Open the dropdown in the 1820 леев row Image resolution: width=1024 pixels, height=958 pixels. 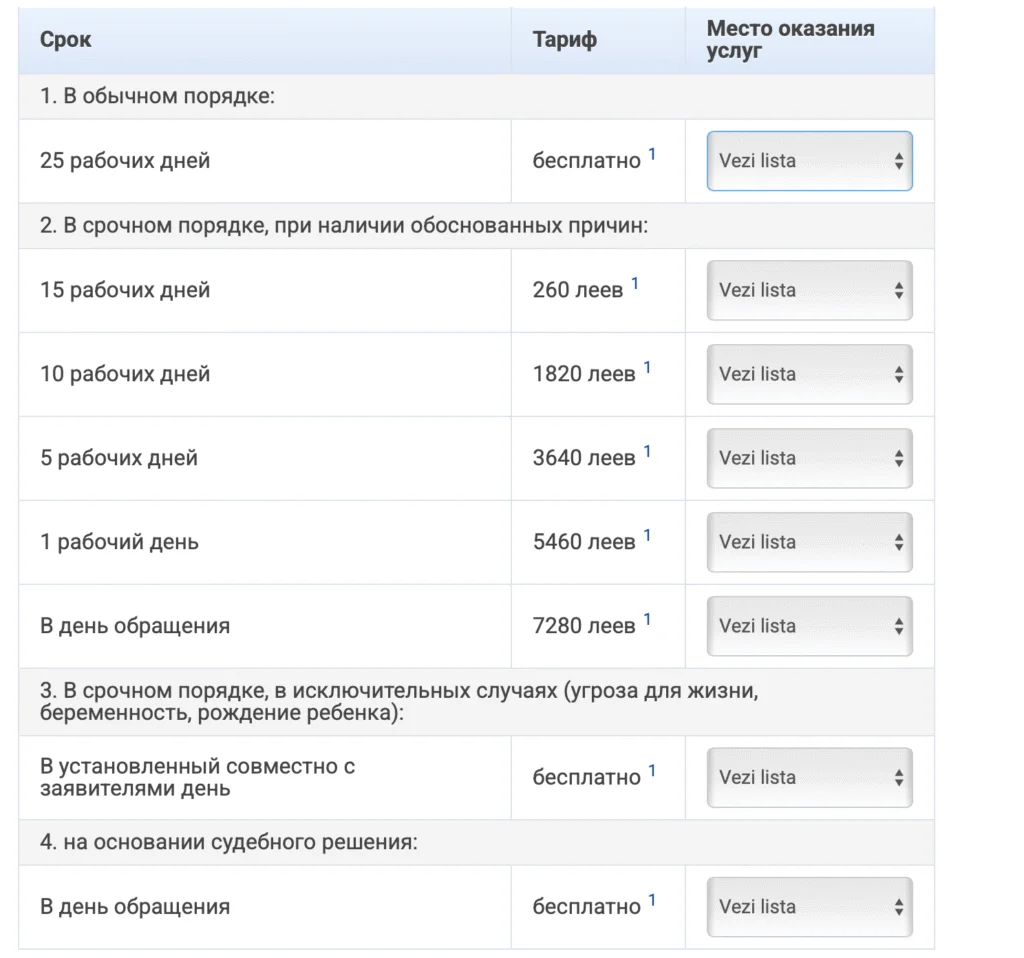pos(809,374)
